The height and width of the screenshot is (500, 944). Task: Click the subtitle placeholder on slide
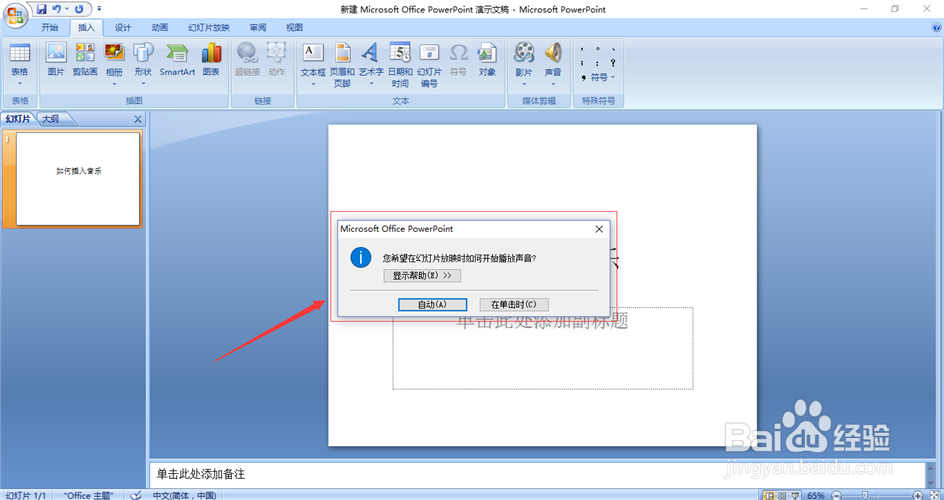pos(542,348)
